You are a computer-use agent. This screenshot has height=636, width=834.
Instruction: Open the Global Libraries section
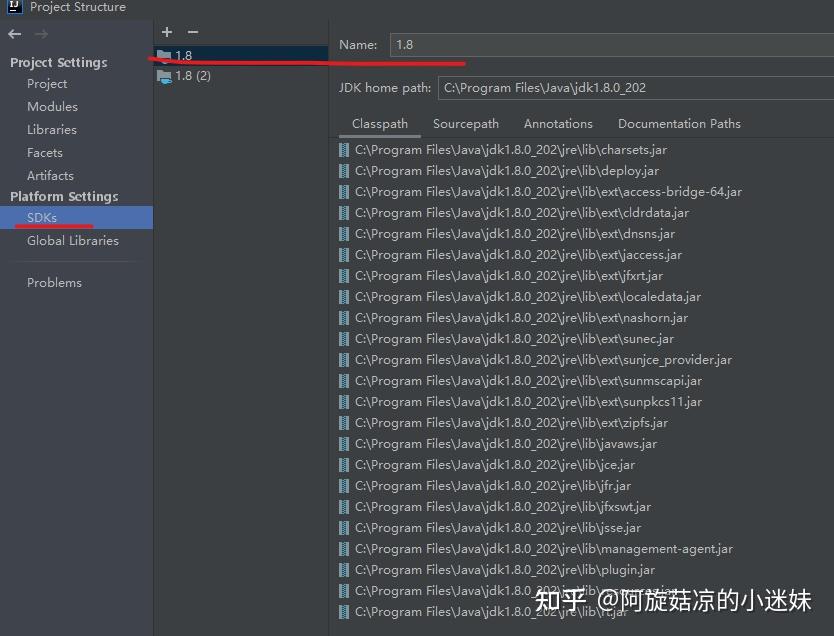point(73,240)
